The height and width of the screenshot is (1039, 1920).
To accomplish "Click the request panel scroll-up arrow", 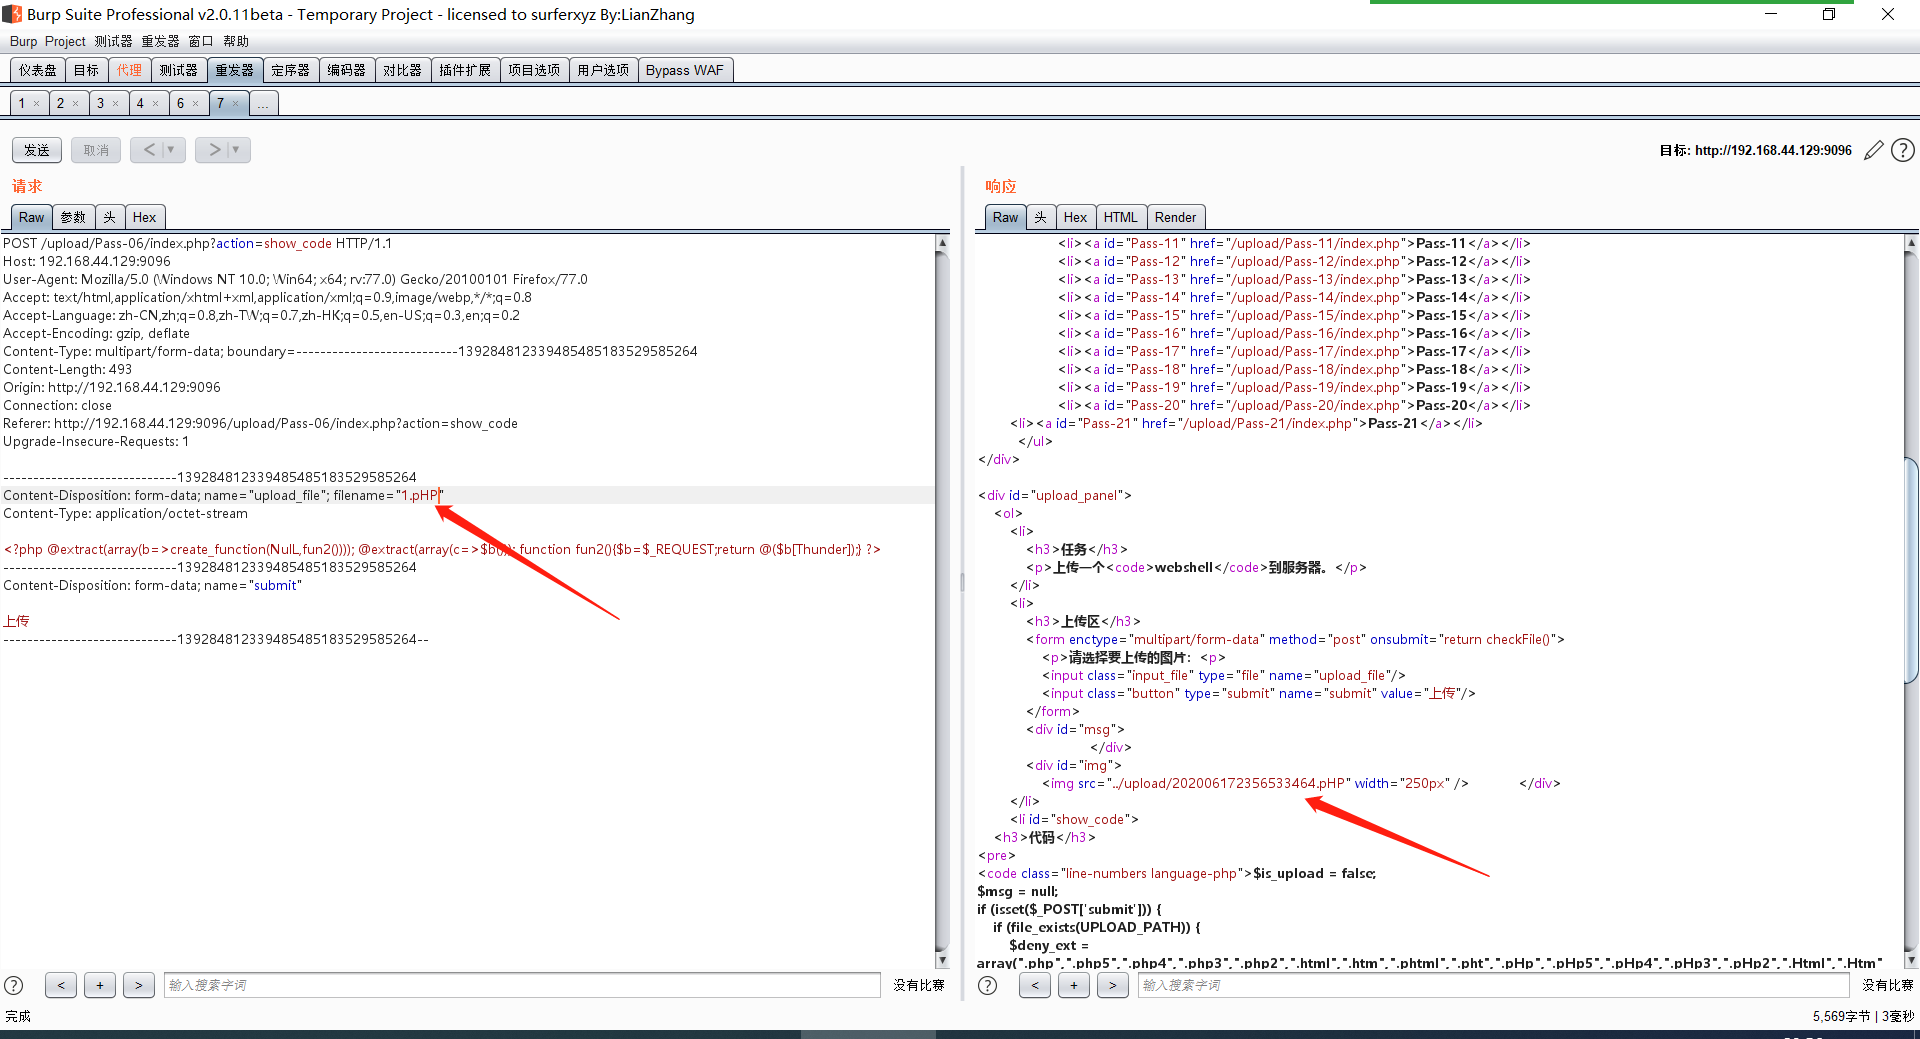I will pyautogui.click(x=942, y=243).
